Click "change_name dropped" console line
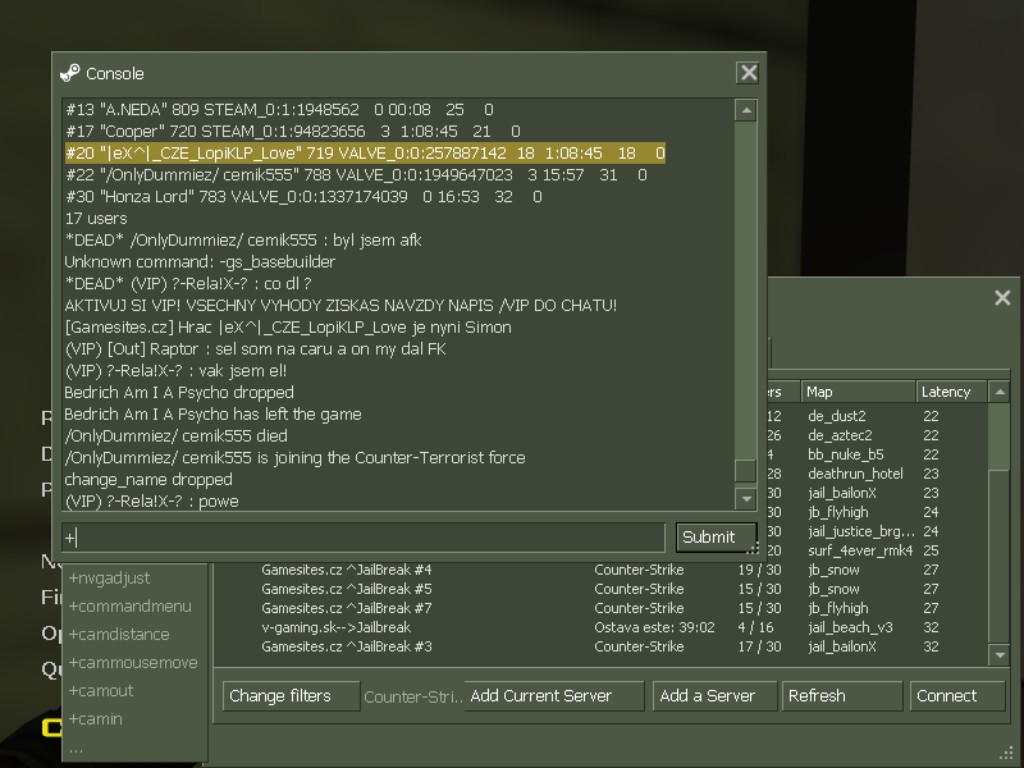Viewport: 1024px width, 768px height. (148, 479)
